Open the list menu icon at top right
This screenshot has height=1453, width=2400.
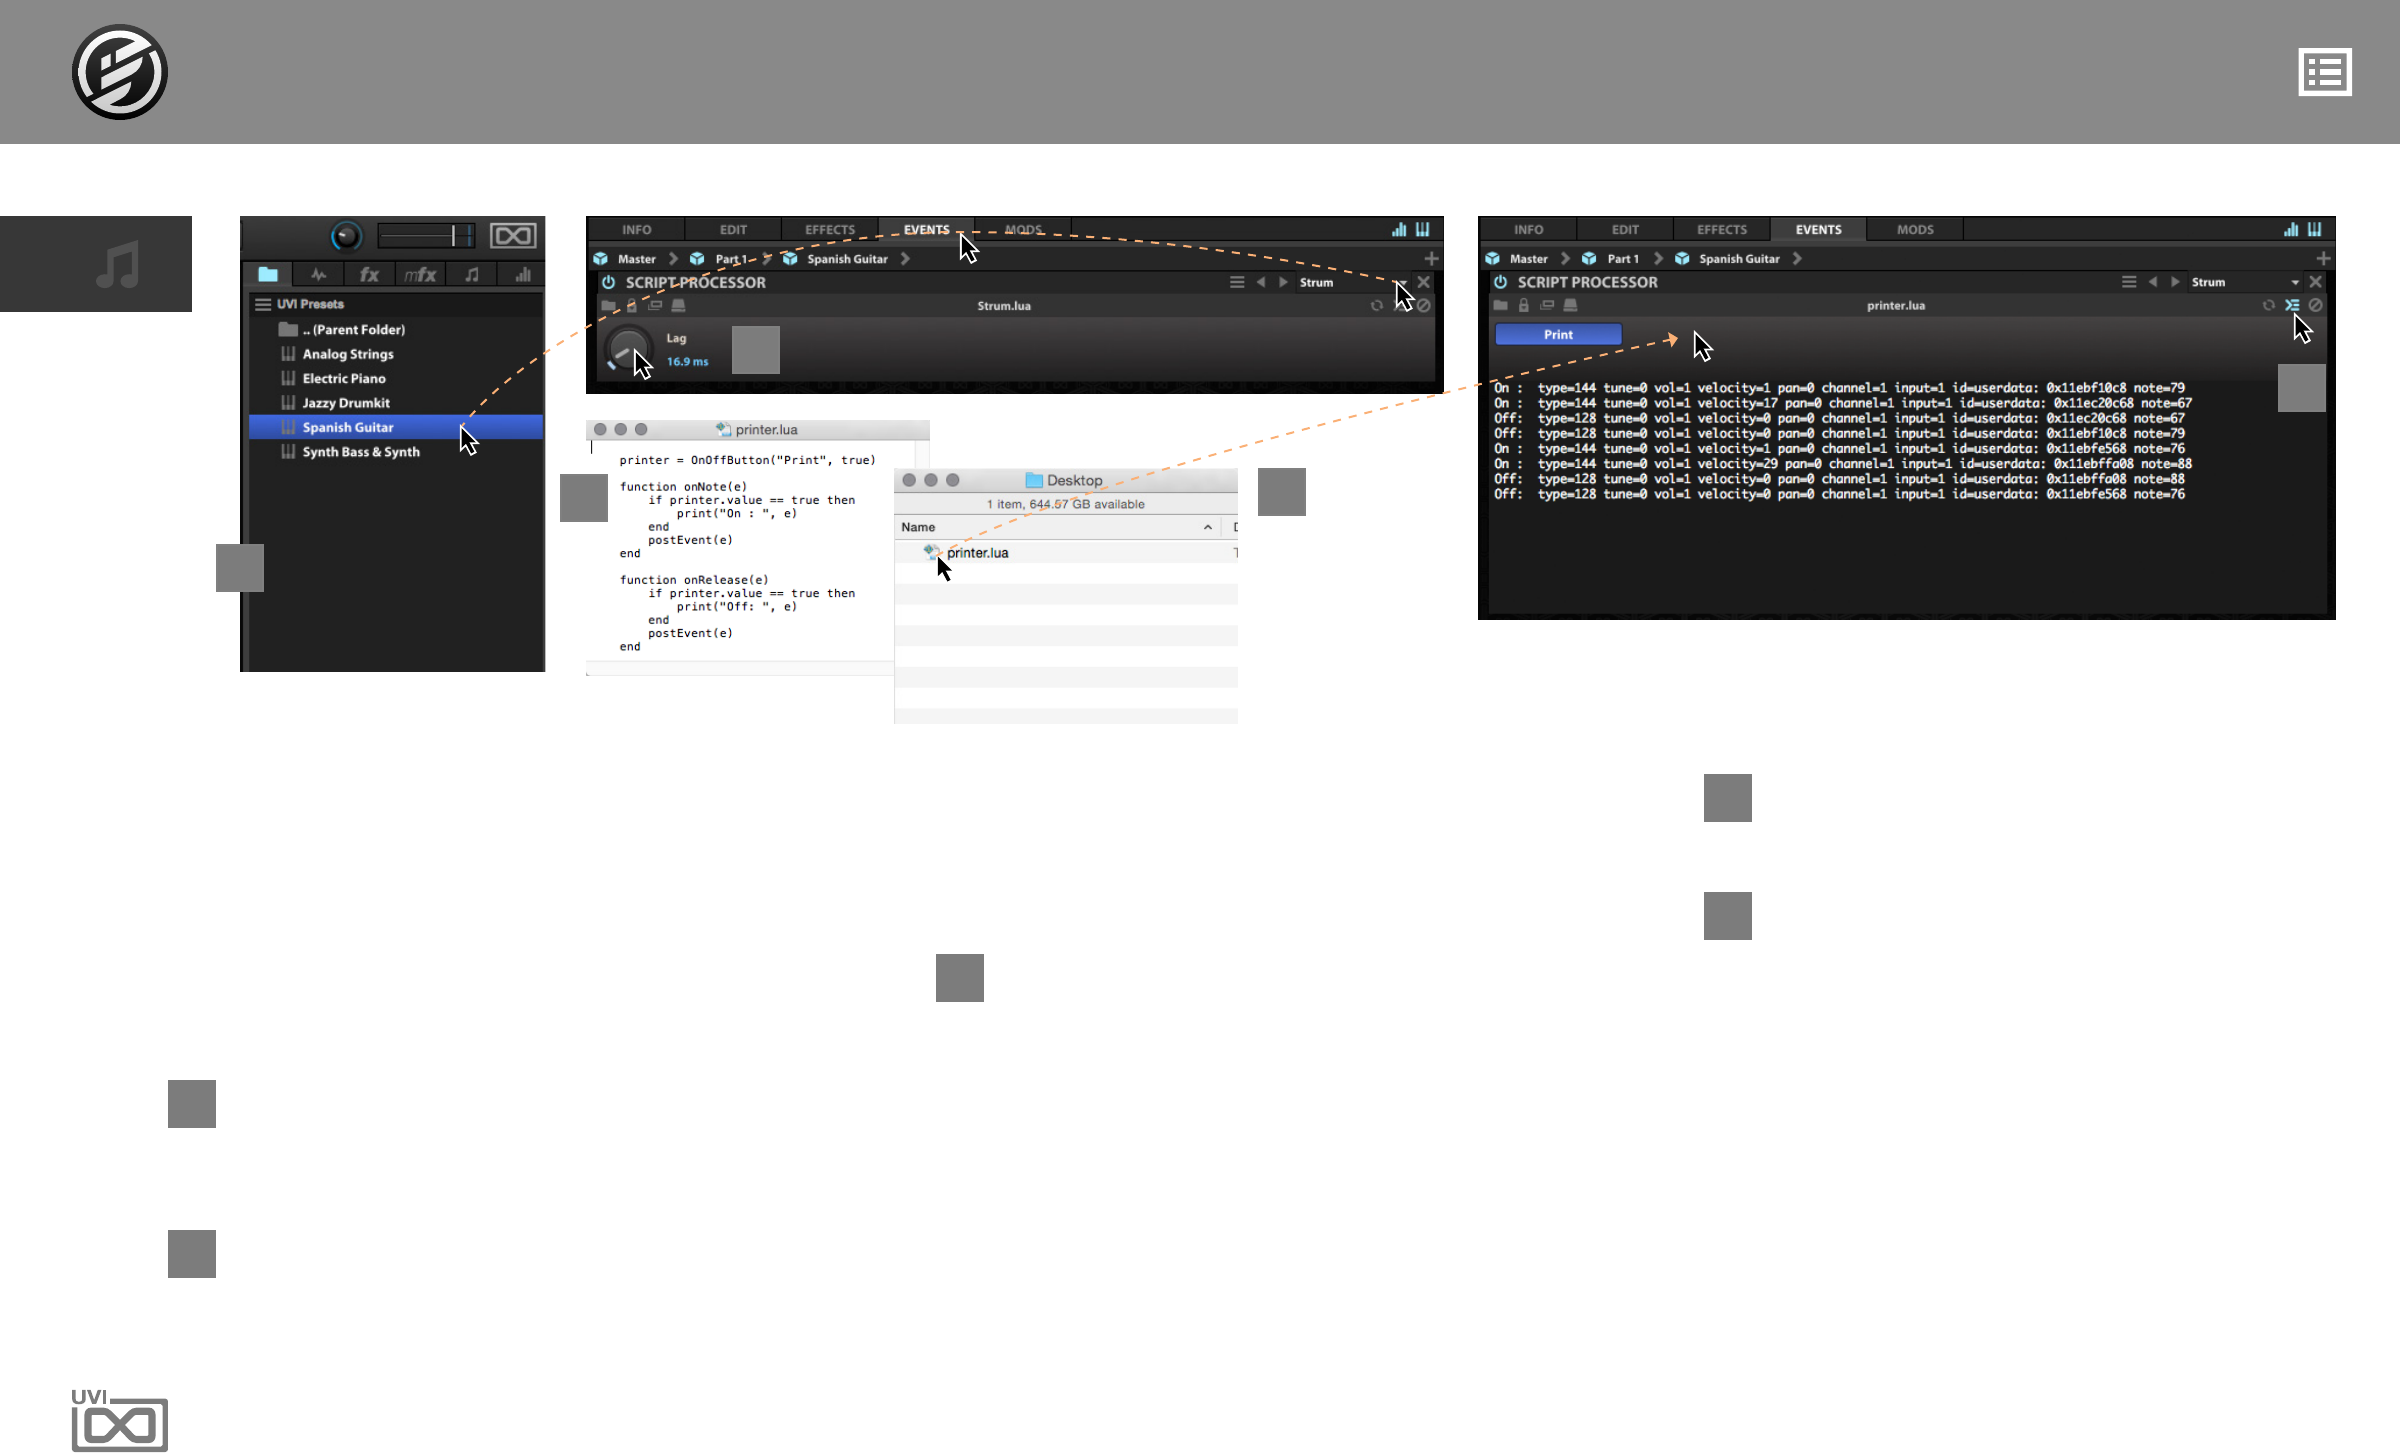(2324, 72)
